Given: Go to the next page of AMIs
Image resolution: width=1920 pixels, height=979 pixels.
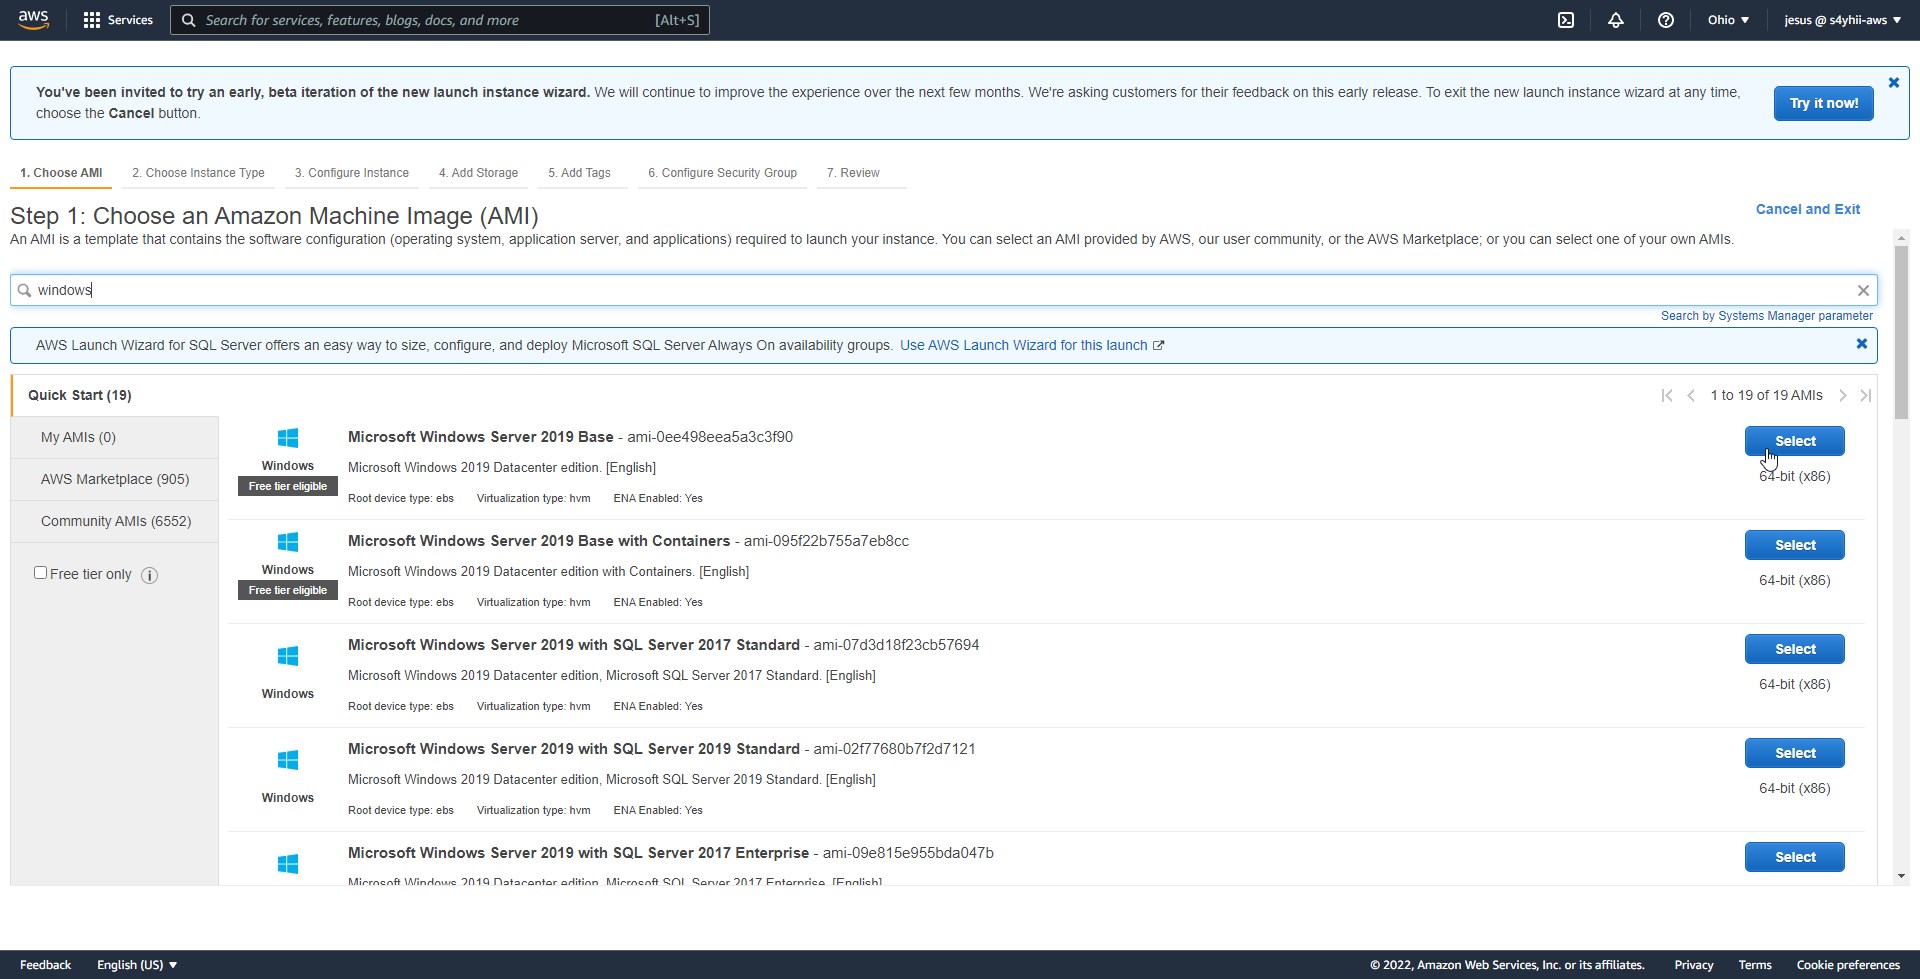Looking at the screenshot, I should tap(1842, 396).
